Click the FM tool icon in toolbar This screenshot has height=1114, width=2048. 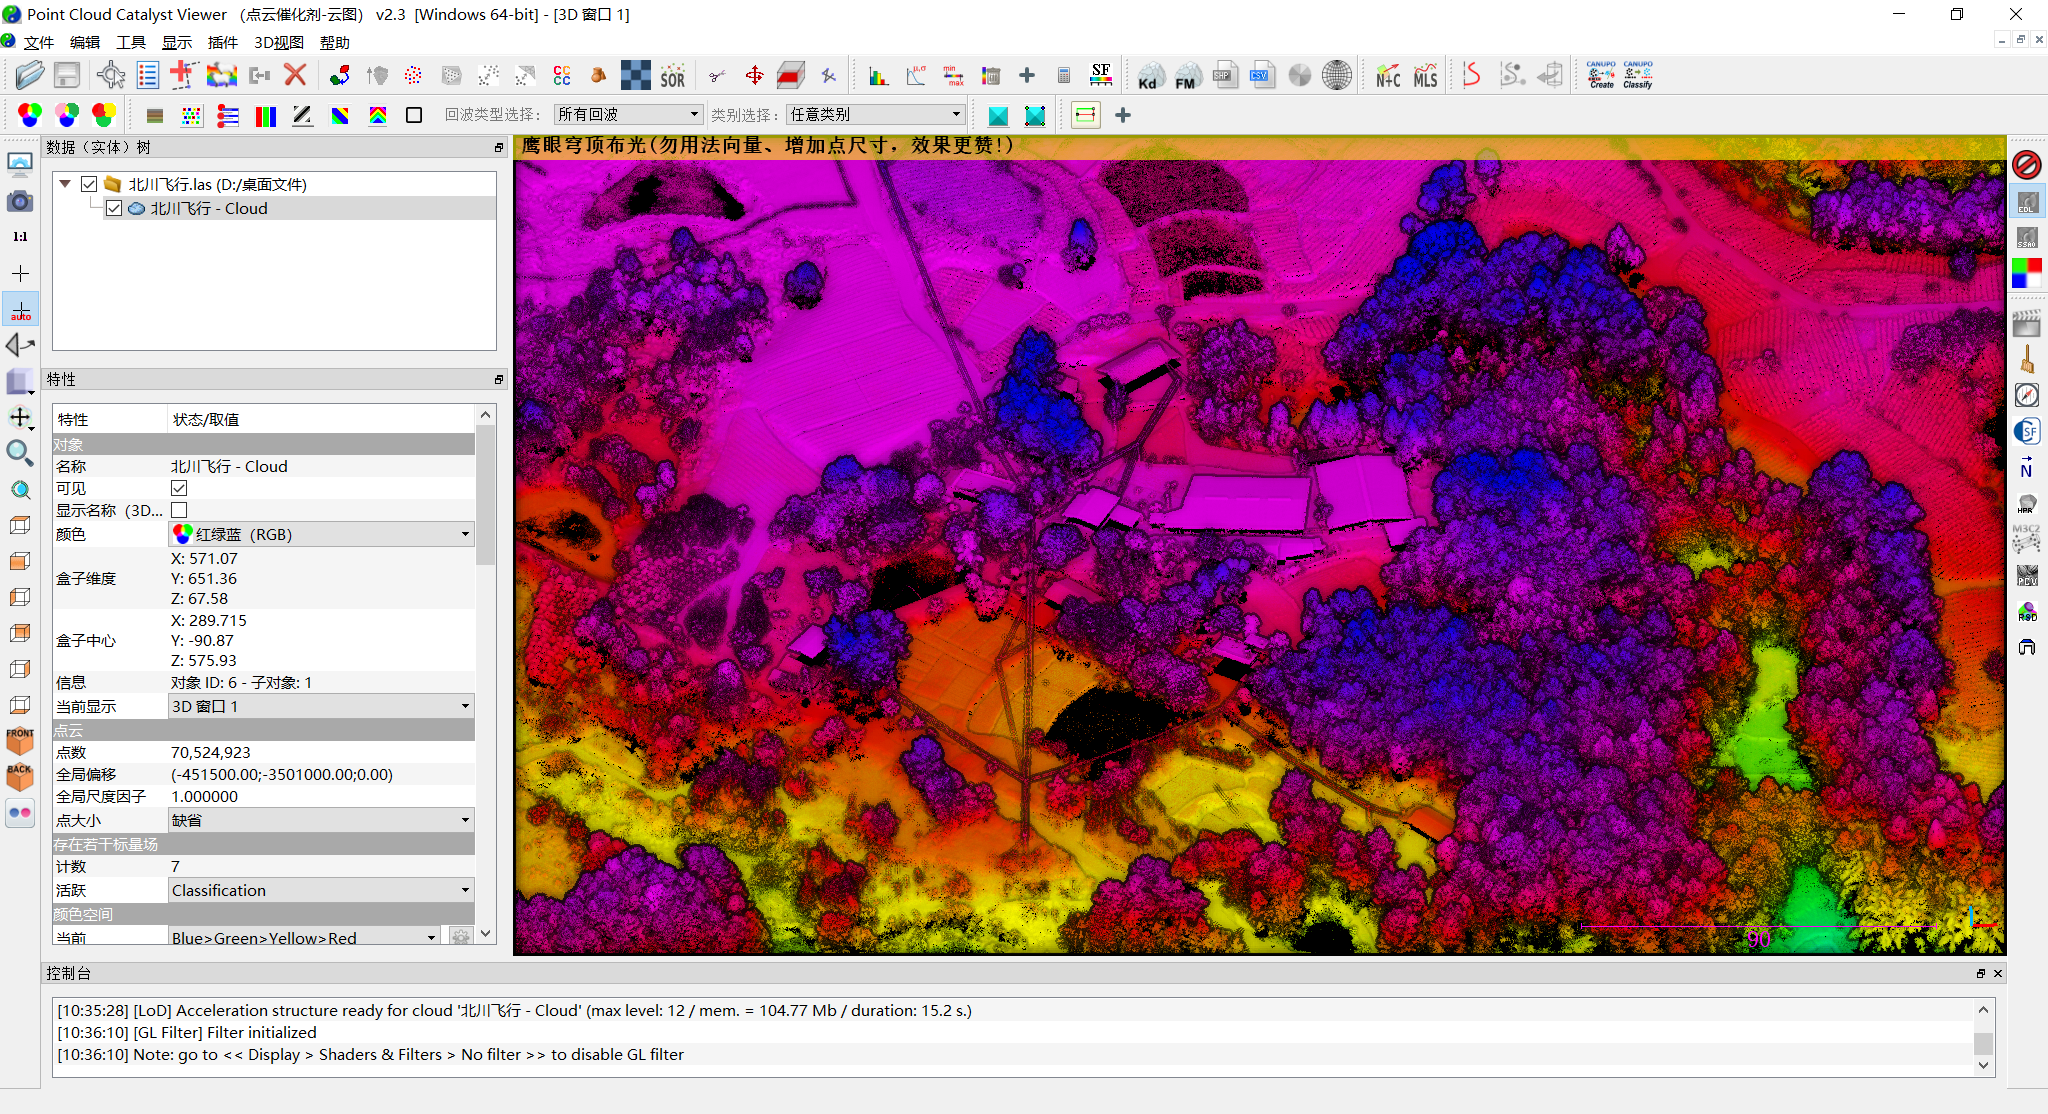tap(1185, 78)
